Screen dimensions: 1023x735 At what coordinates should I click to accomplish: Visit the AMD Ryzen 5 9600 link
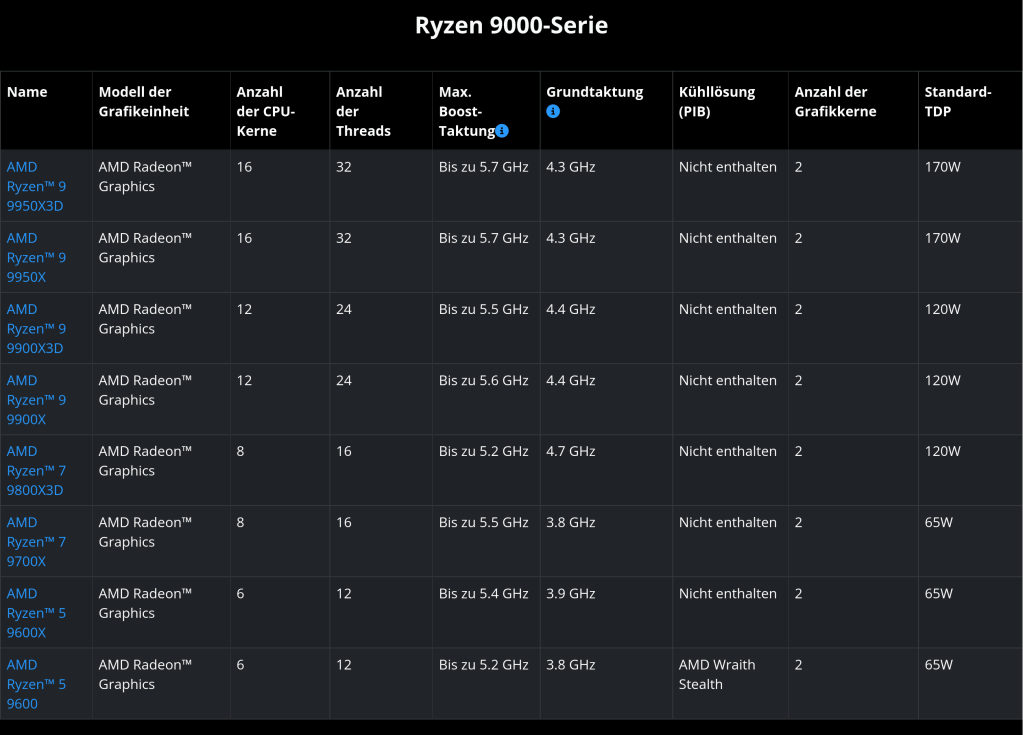pyautogui.click(x=36, y=683)
